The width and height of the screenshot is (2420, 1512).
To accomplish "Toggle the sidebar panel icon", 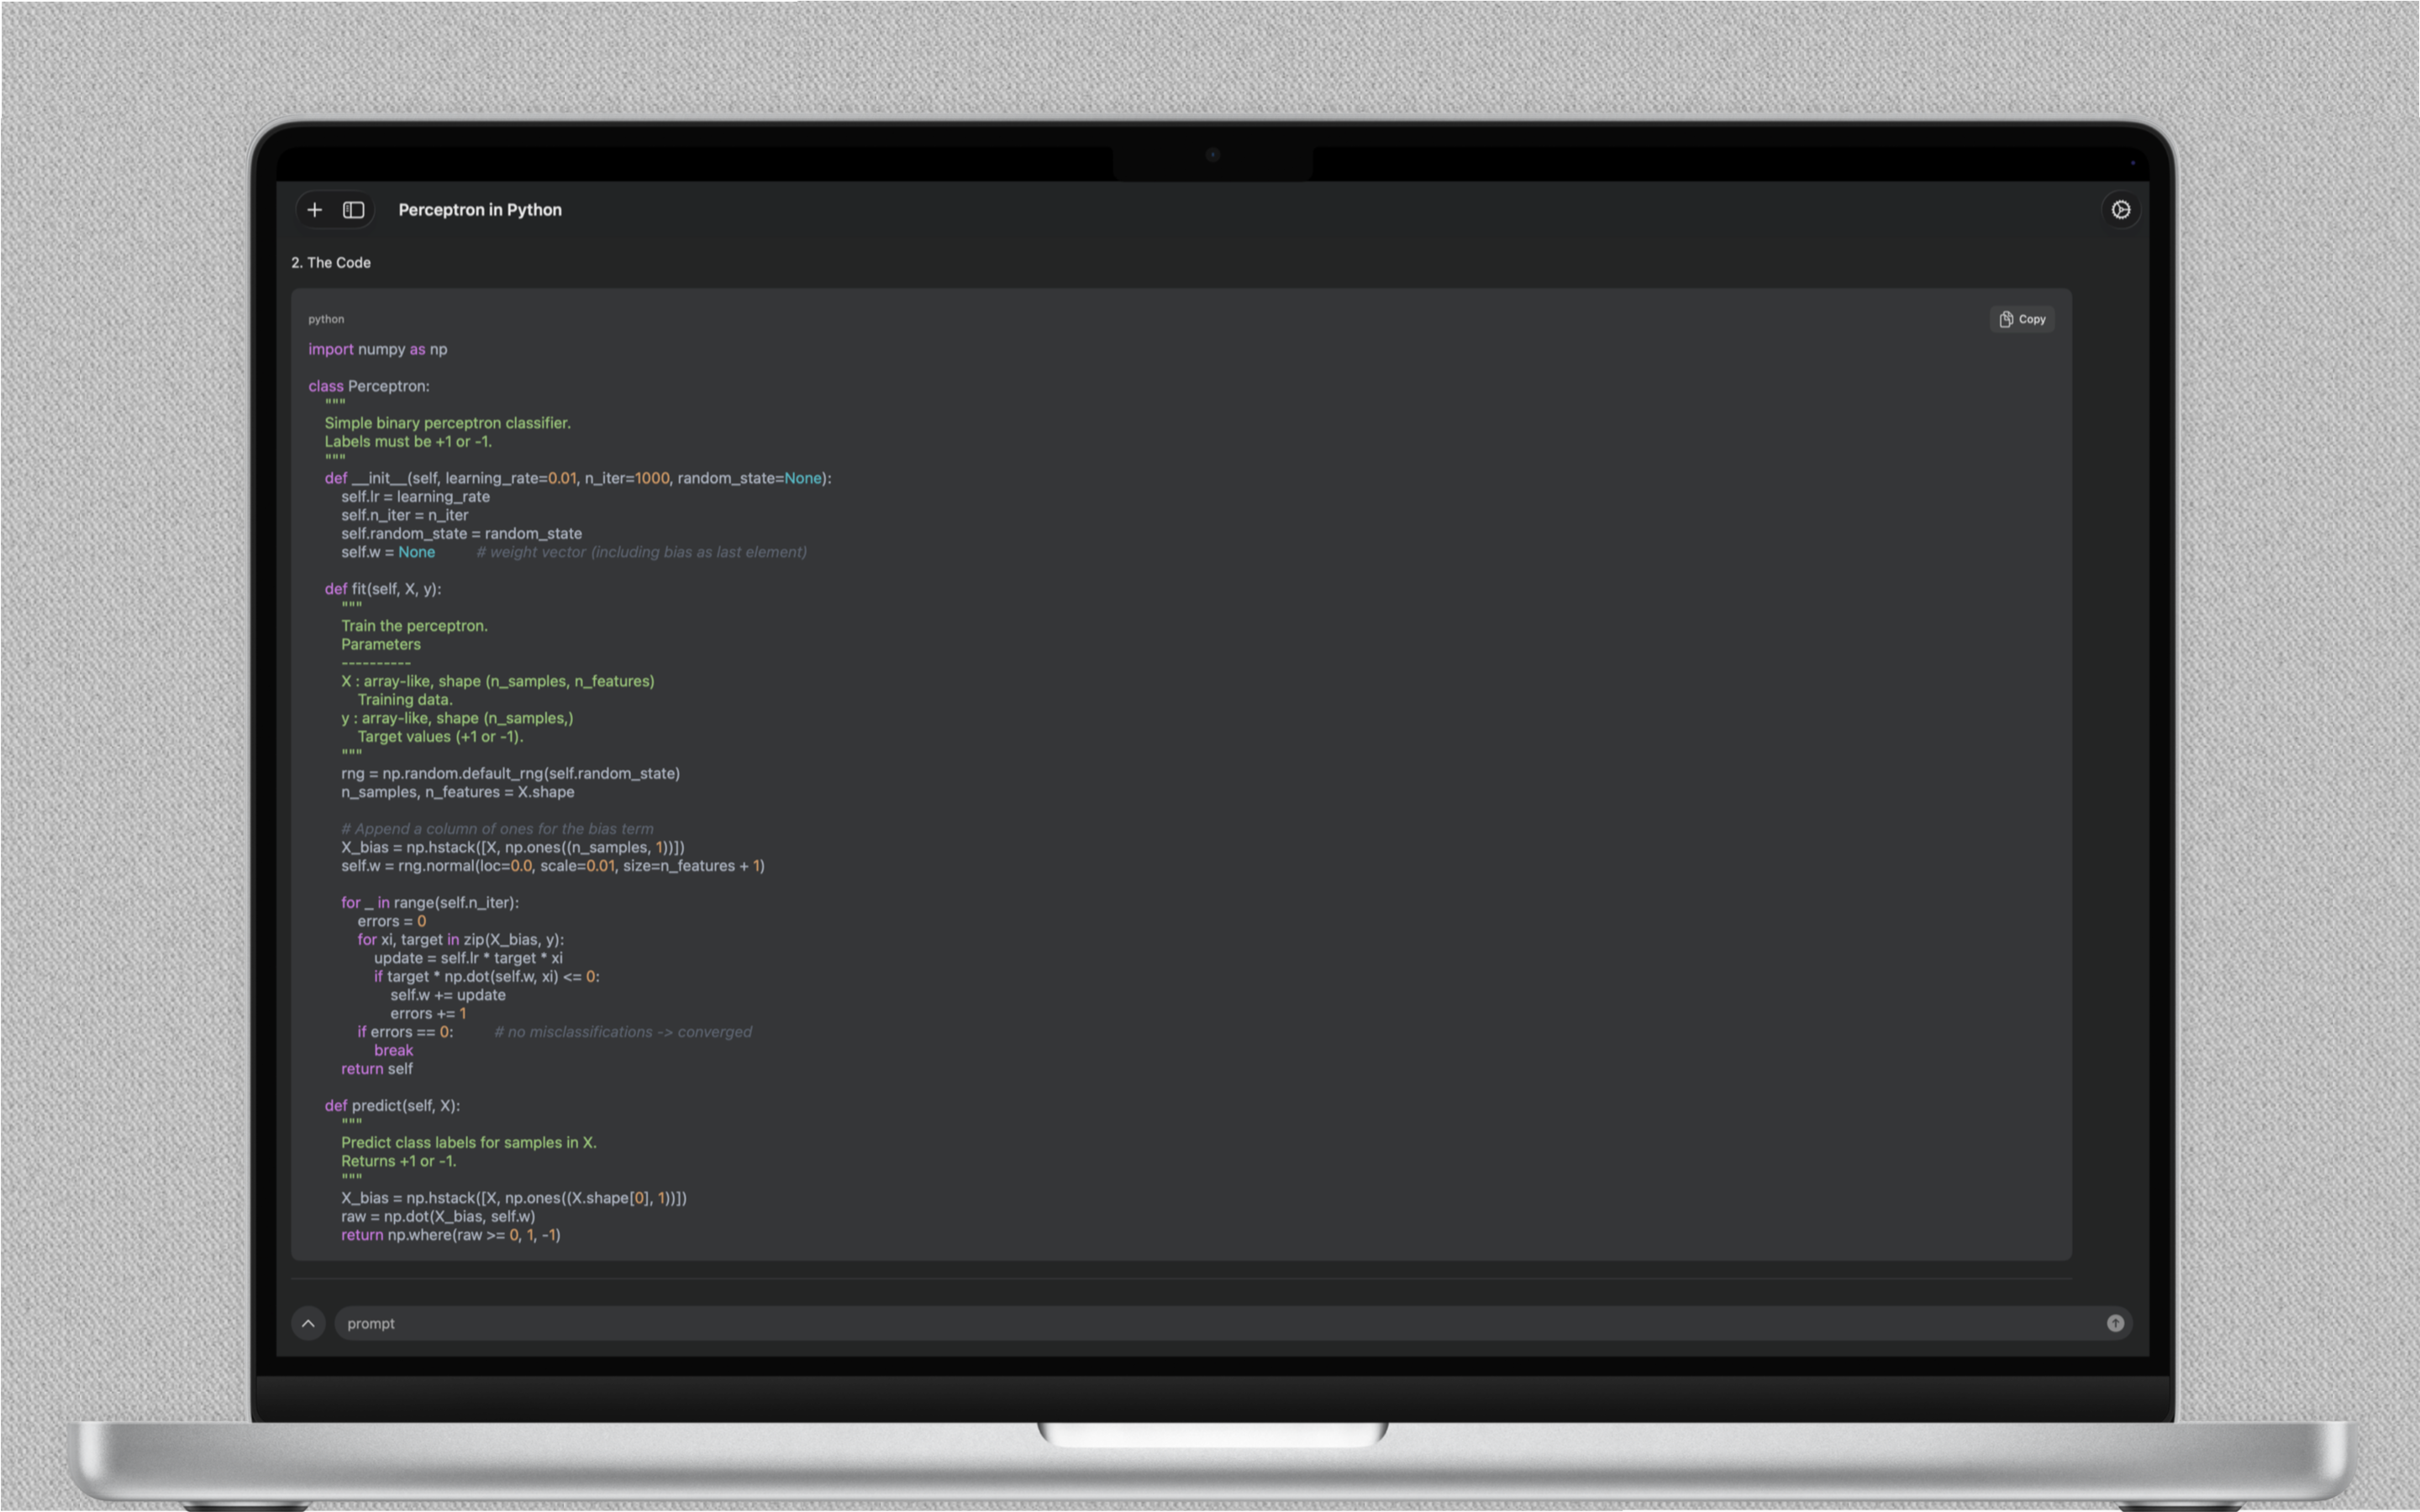I will [354, 210].
